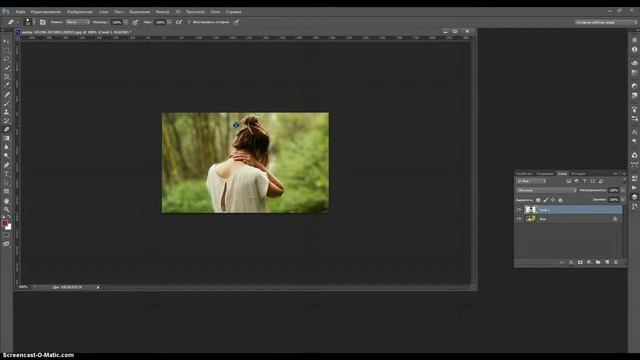640x360 pixels.
Task: Lock layer position in Layers panel
Action: tap(553, 200)
